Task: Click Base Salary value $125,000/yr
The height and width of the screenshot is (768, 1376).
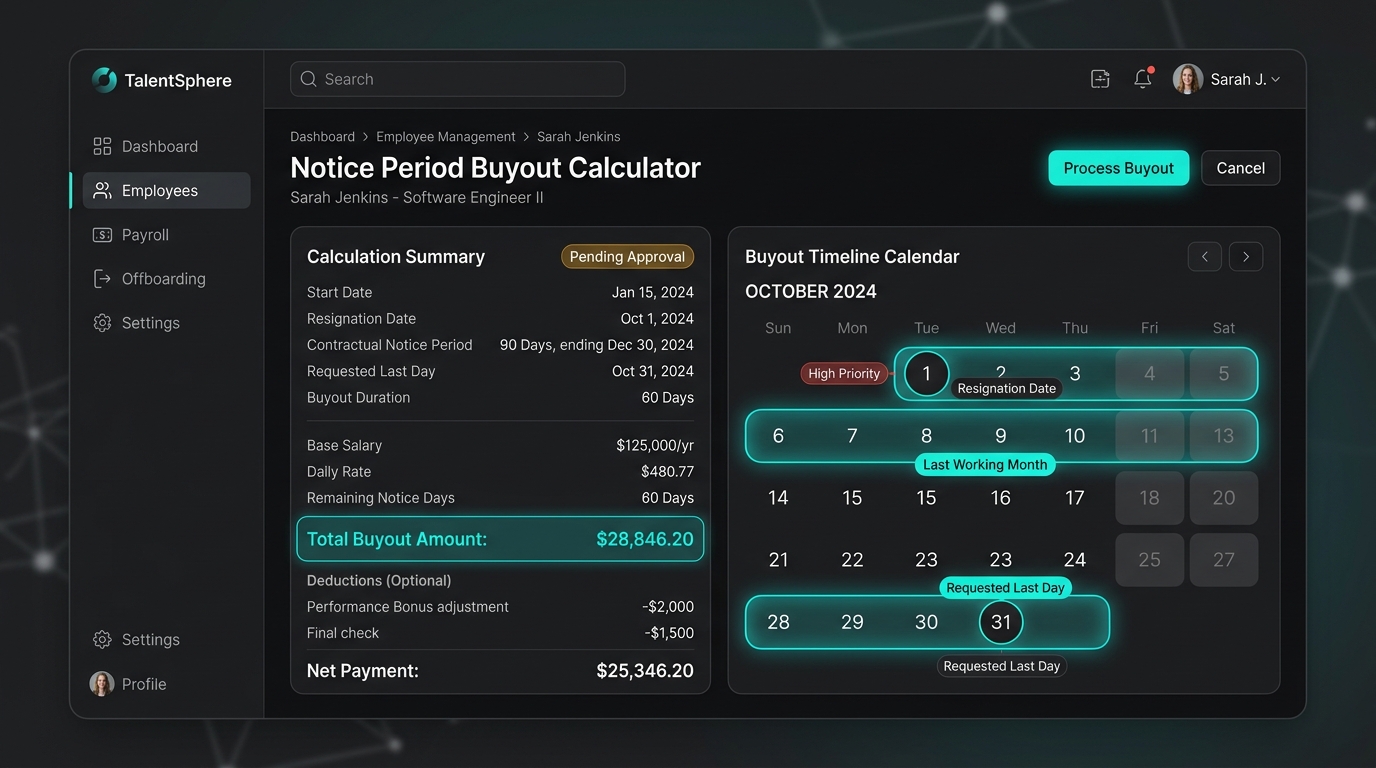Action: point(655,446)
